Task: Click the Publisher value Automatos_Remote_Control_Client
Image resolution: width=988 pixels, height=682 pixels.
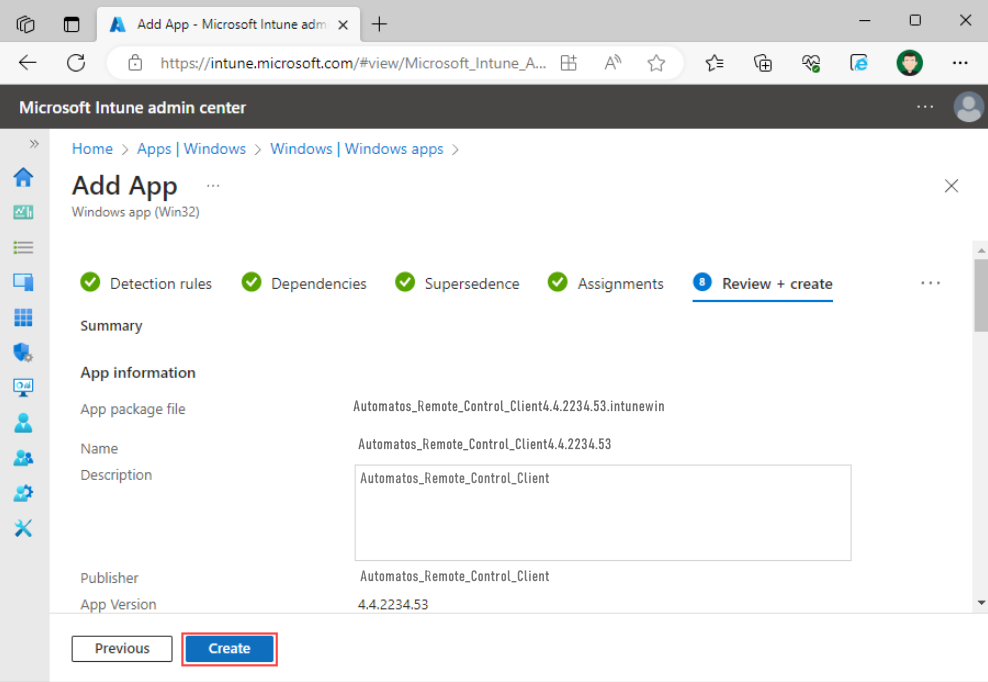Action: point(454,576)
